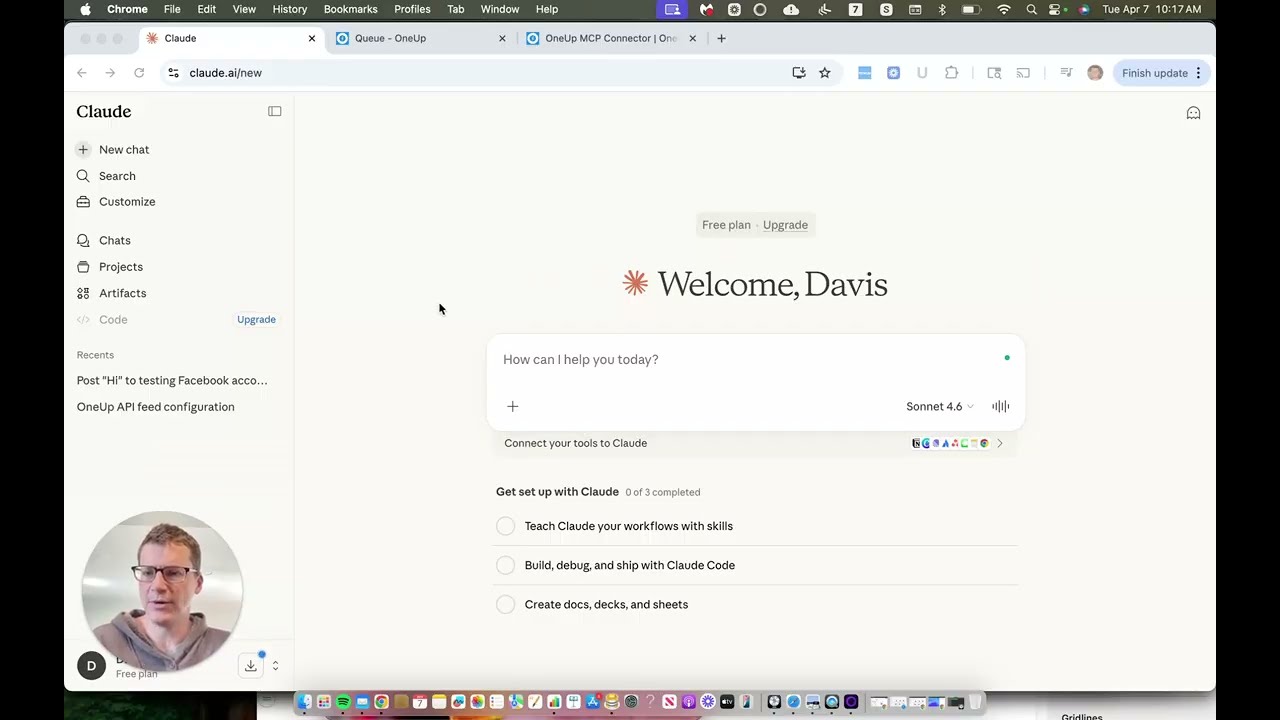Open the History menu
This screenshot has height=720, width=1280.
(290, 10)
